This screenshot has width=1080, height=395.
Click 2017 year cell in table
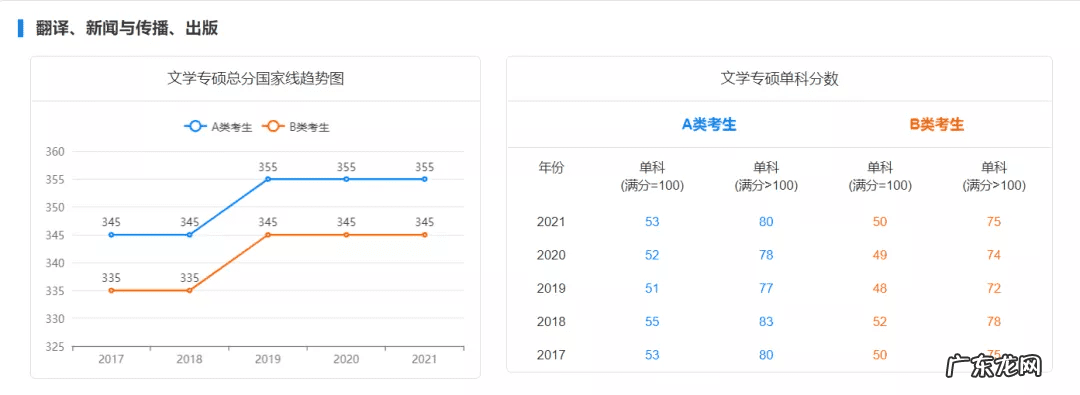point(551,355)
